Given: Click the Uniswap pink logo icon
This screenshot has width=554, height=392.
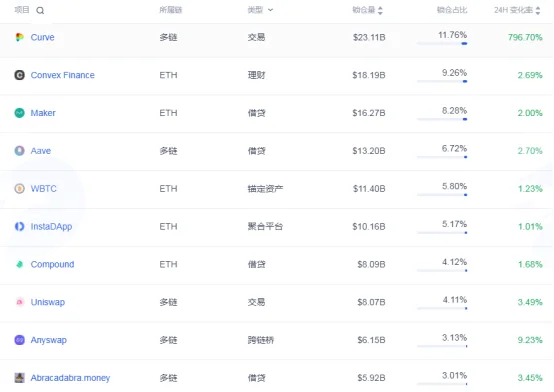Looking at the screenshot, I should [x=19, y=302].
